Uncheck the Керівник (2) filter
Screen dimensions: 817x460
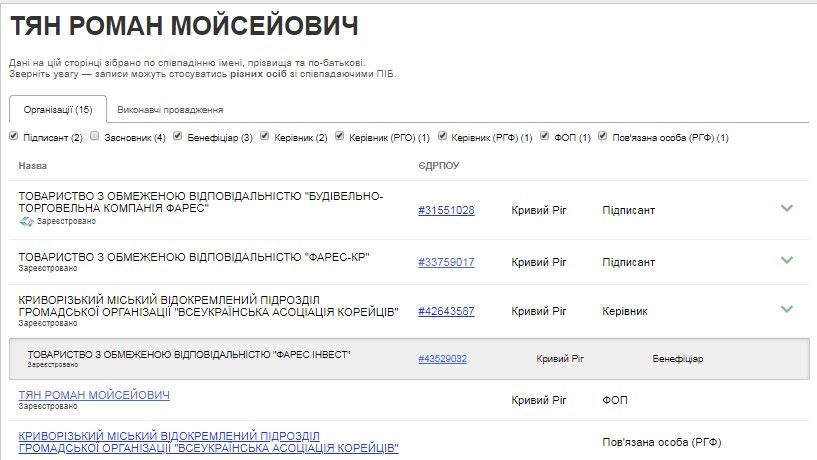(x=264, y=136)
